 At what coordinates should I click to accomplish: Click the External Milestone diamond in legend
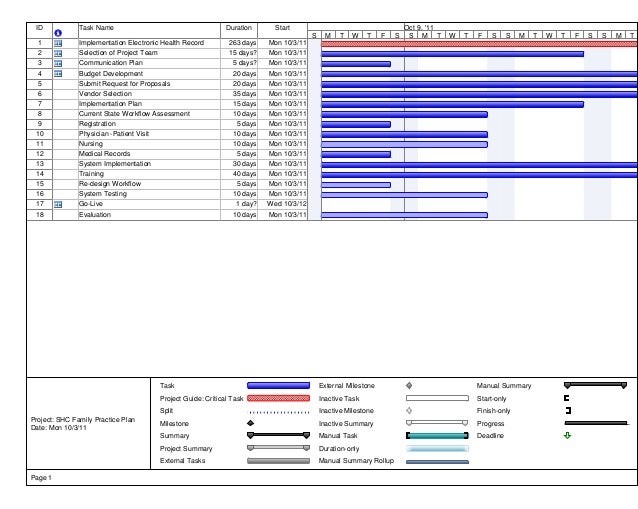409,385
